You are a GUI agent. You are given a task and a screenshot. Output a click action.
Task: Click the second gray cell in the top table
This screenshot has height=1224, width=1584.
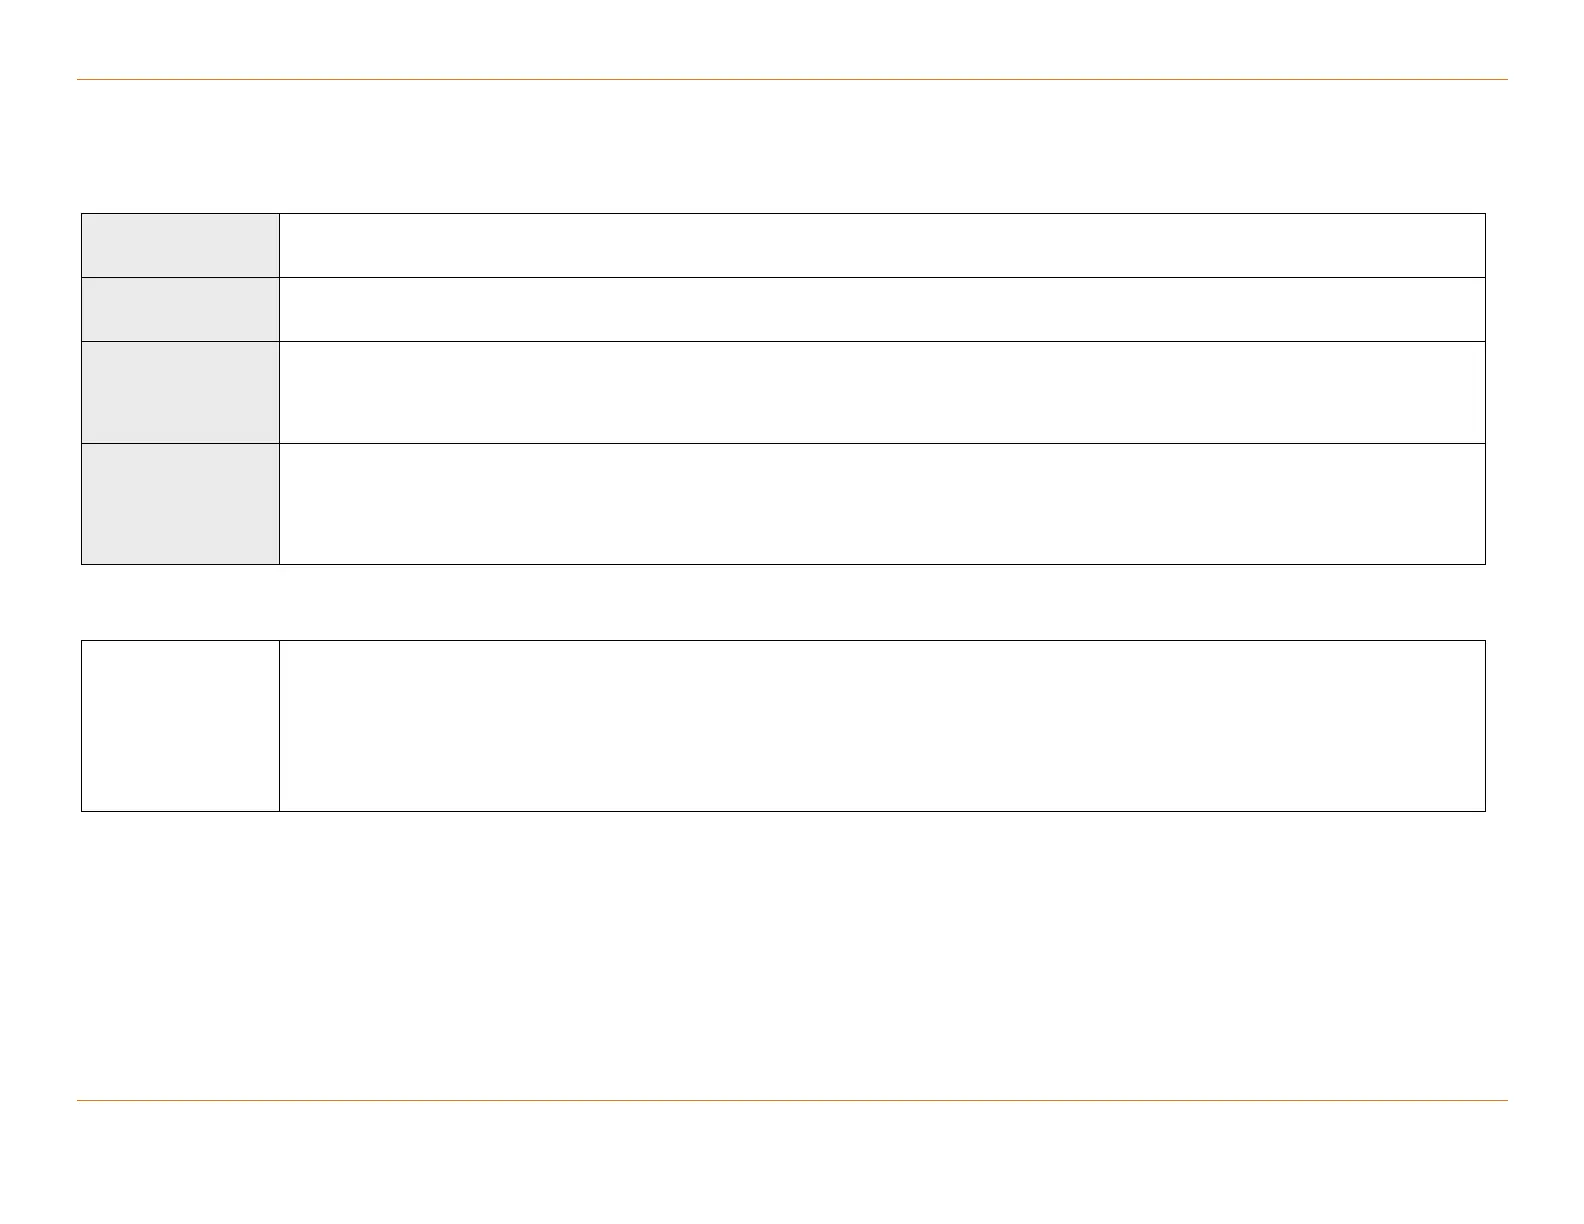pos(180,309)
